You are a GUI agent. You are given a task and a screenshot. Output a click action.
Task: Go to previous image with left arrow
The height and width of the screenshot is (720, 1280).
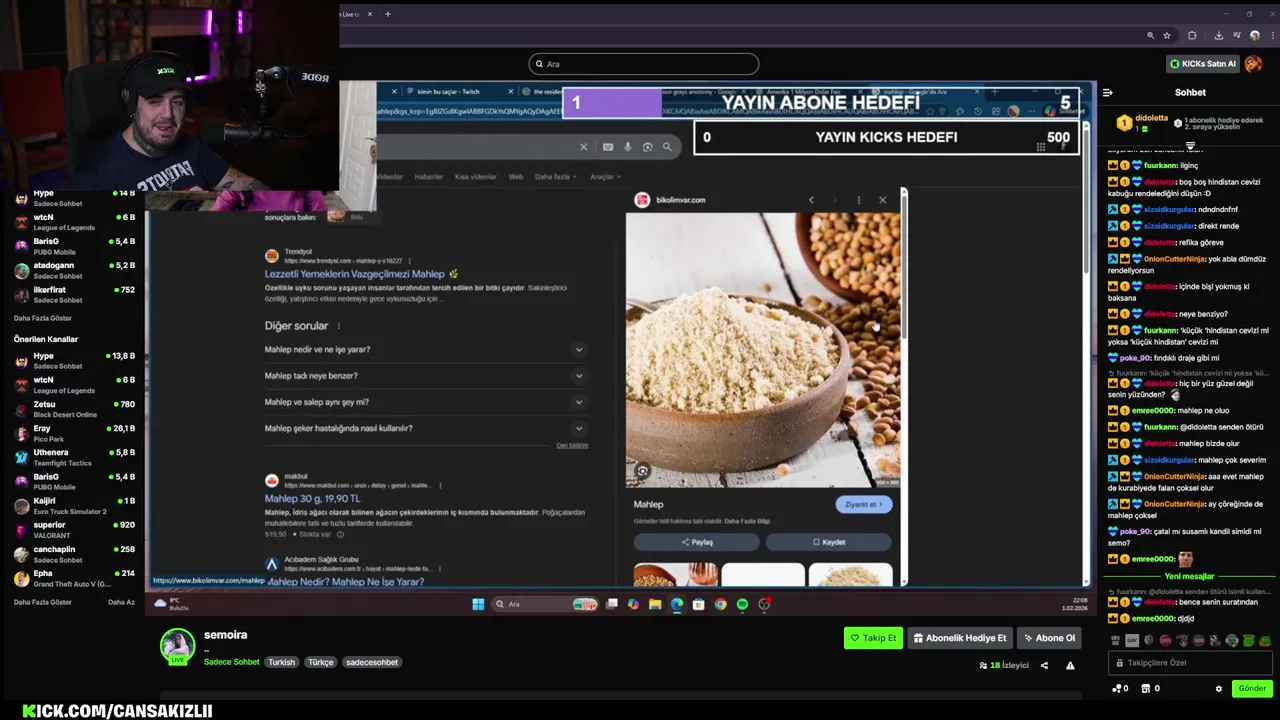(811, 200)
